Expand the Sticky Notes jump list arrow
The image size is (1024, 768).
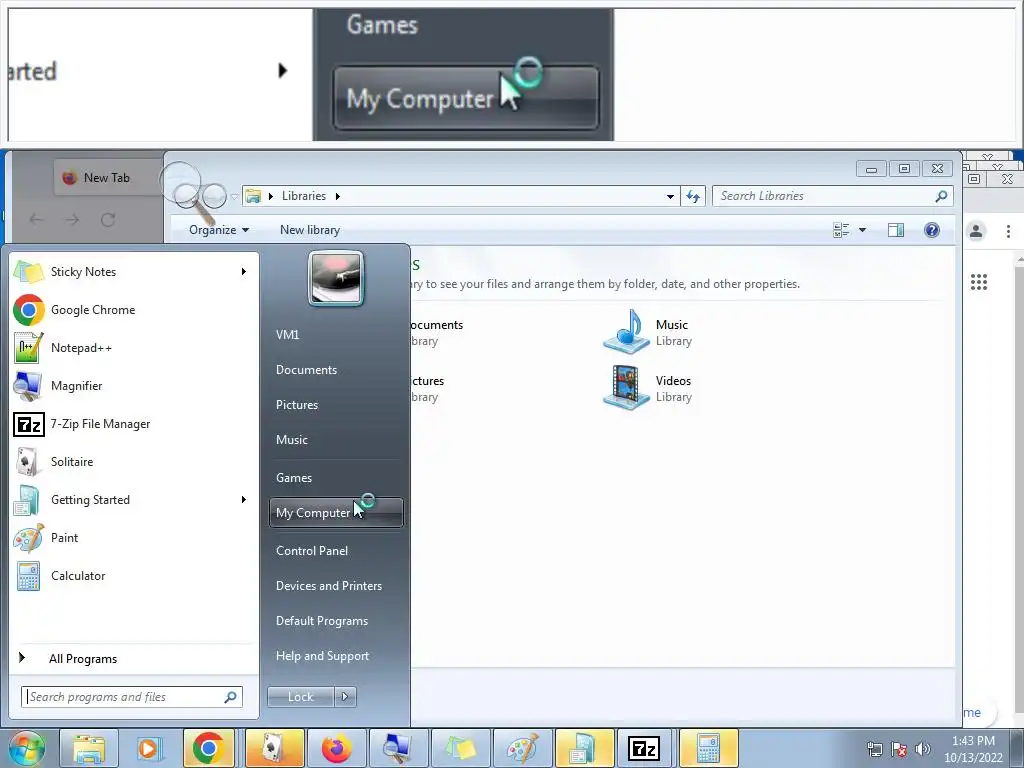244,272
